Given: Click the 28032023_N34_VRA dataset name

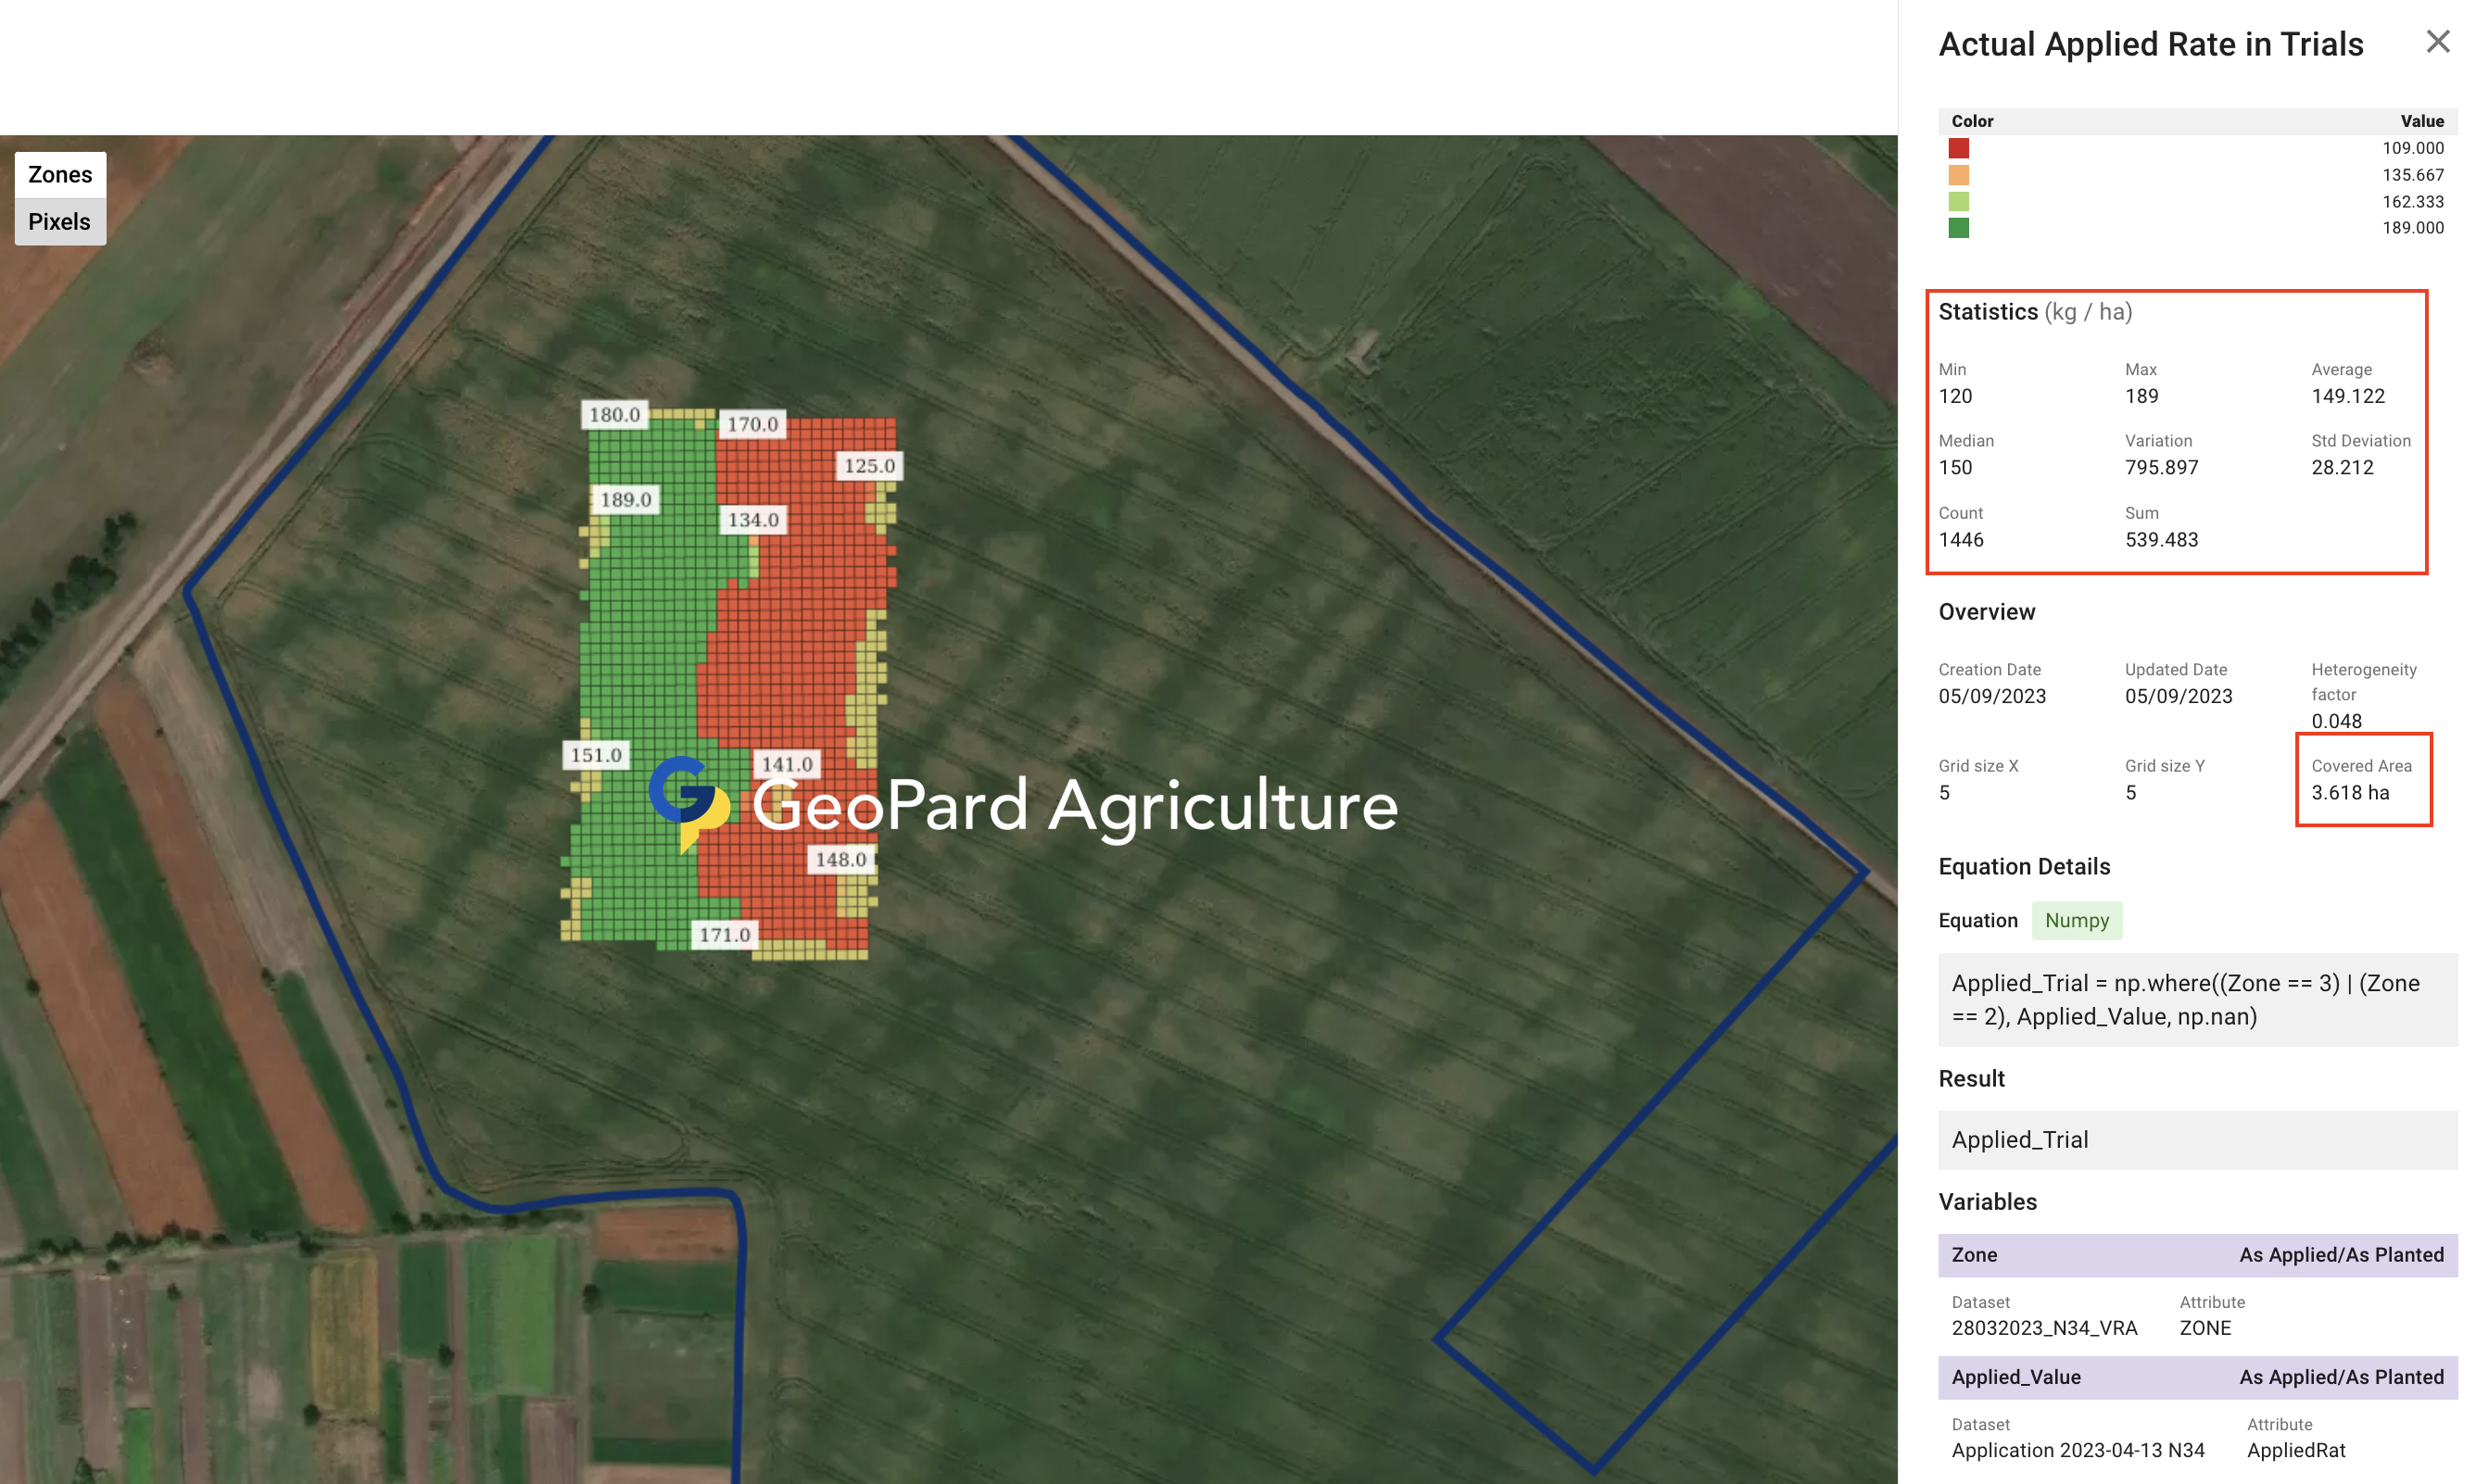Looking at the screenshot, I should tap(2043, 1327).
